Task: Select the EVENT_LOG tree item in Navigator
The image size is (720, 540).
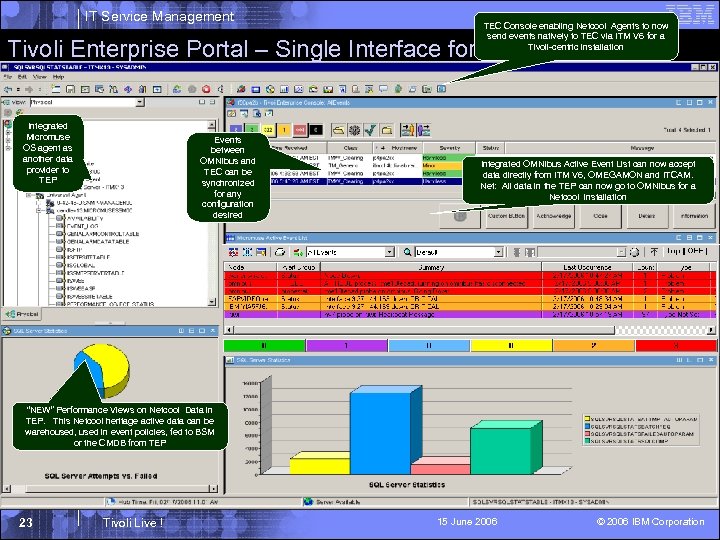Action: pos(83,226)
